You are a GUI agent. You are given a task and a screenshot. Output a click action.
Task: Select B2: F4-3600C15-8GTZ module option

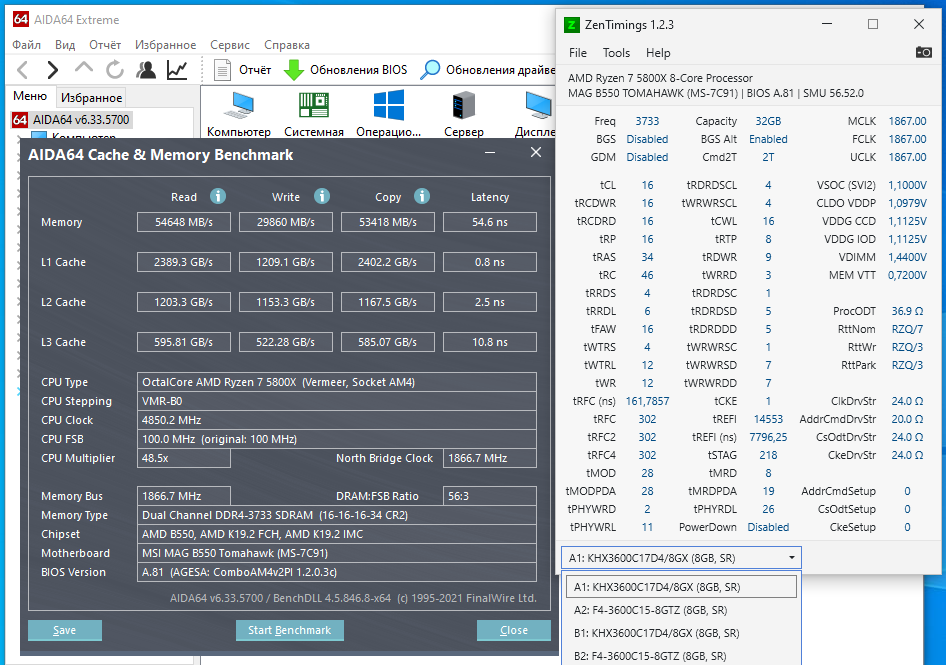coord(681,656)
